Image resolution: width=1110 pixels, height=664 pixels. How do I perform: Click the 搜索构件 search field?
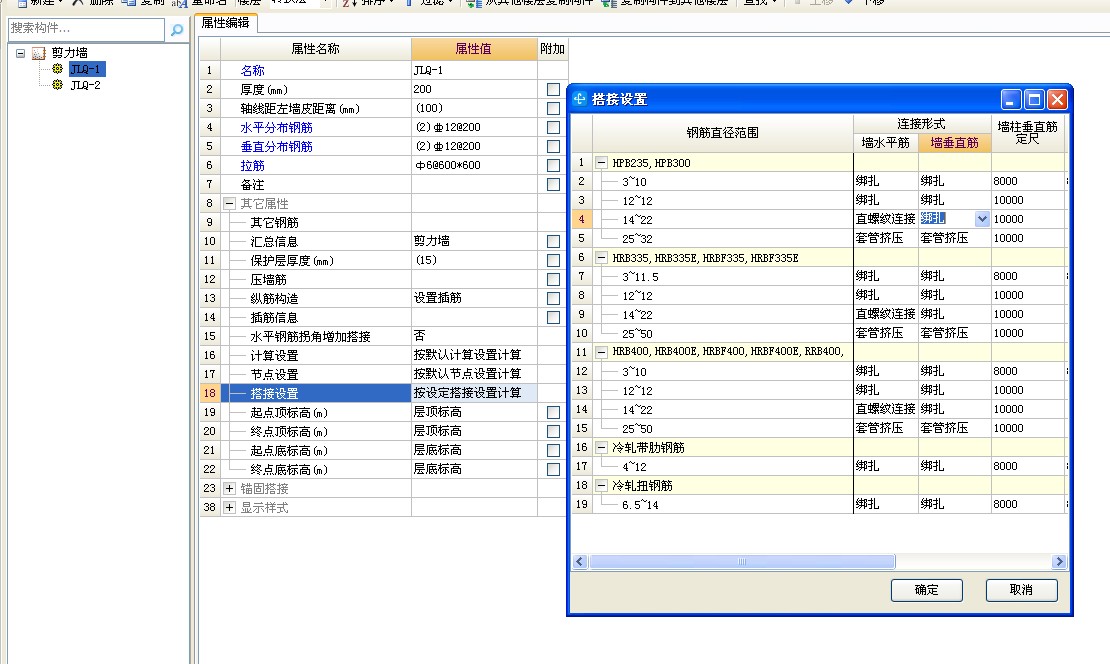tap(86, 29)
